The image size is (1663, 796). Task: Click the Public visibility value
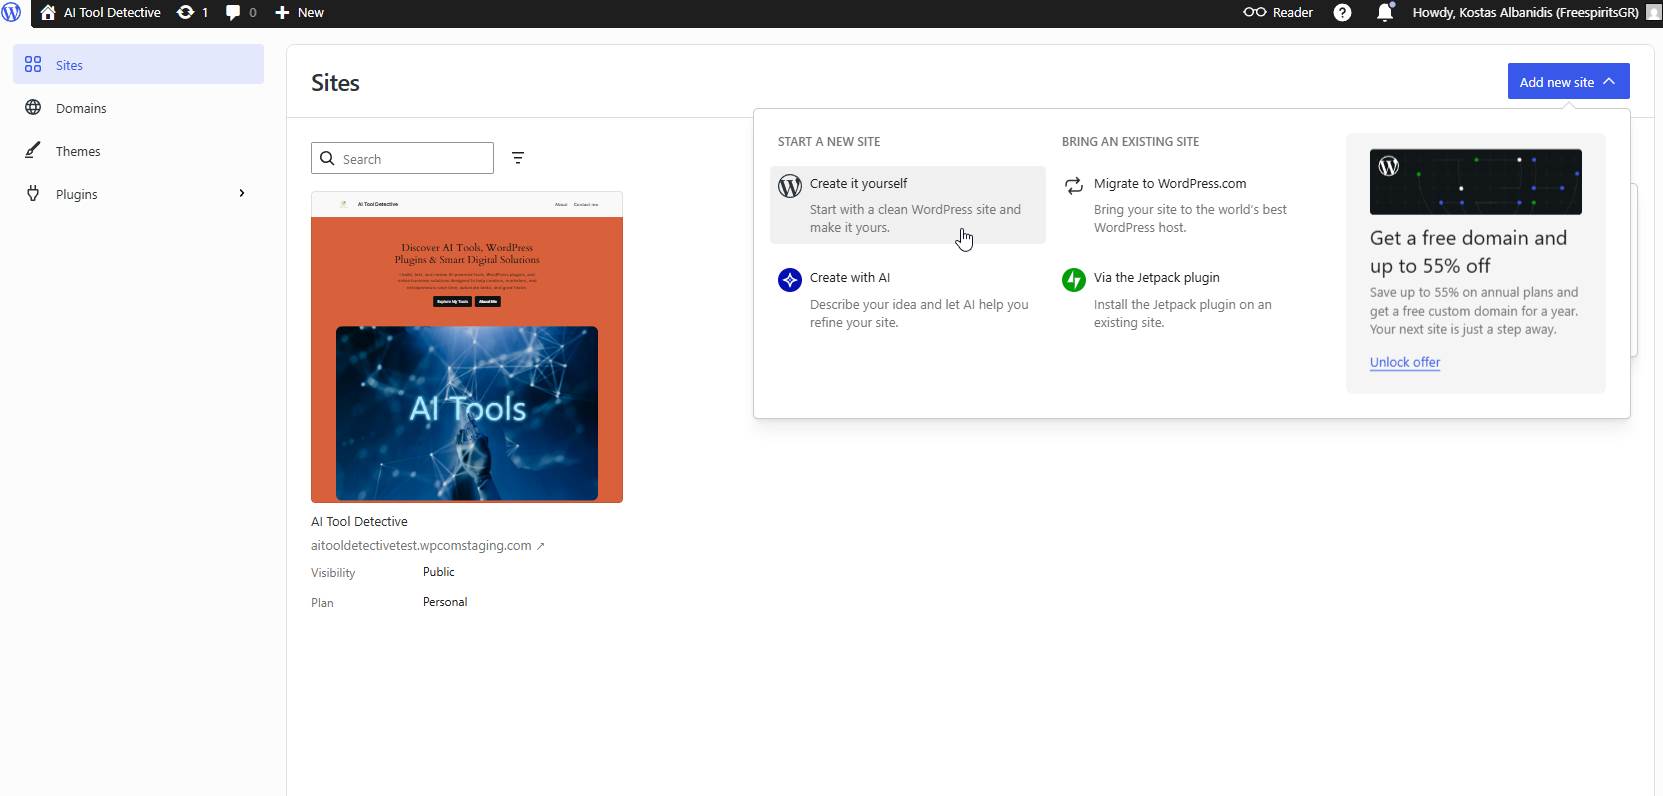click(x=439, y=572)
